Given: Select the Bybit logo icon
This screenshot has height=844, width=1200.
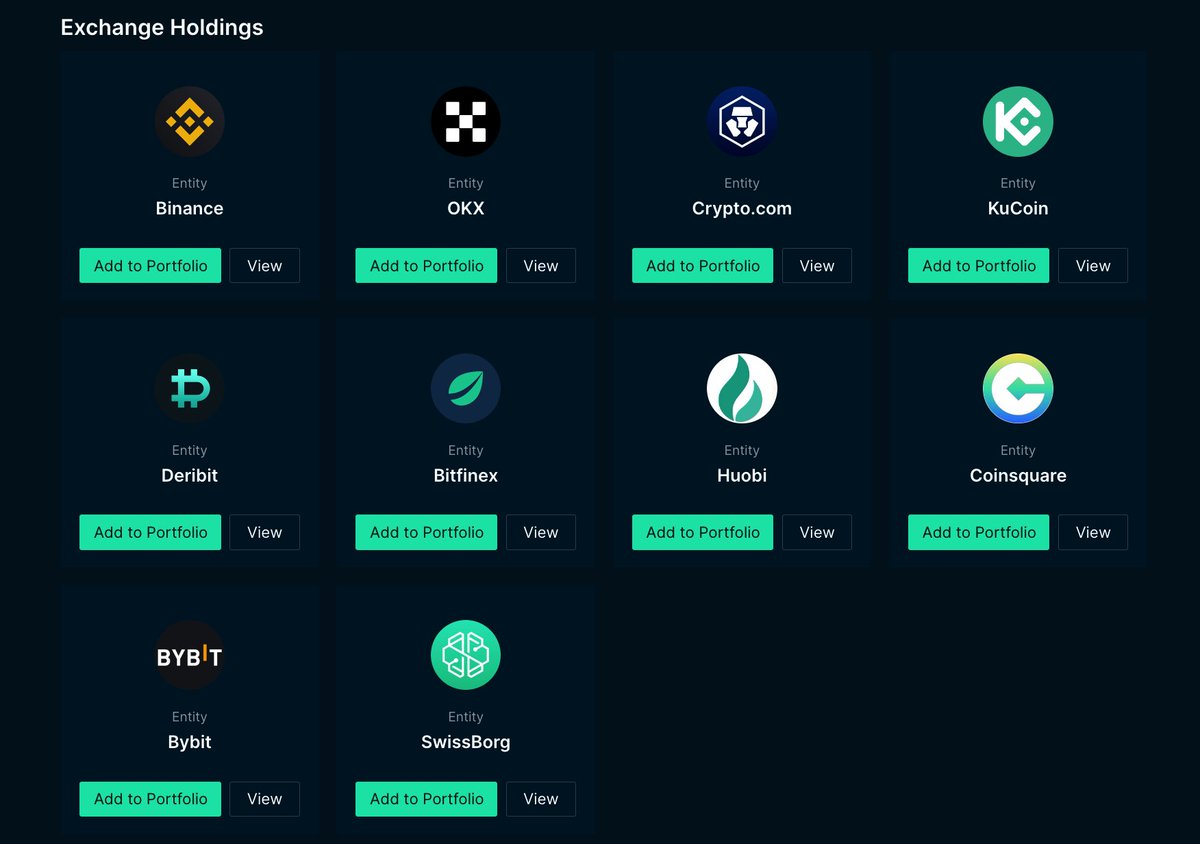Looking at the screenshot, I should [x=190, y=655].
